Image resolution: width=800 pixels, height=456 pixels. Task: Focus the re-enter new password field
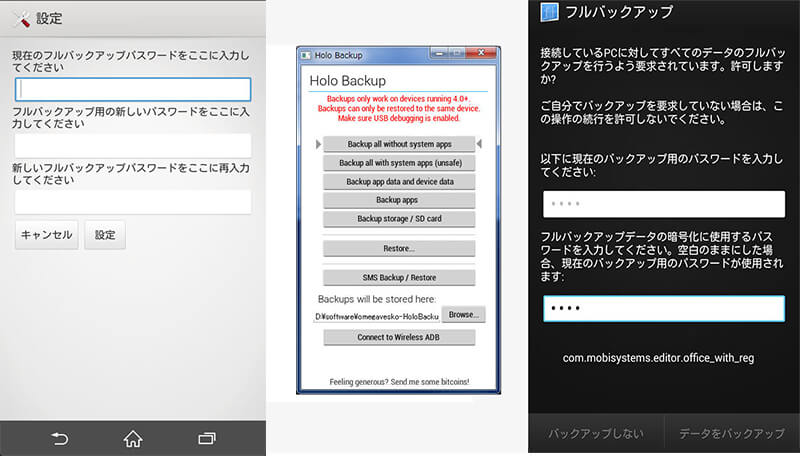point(133,202)
